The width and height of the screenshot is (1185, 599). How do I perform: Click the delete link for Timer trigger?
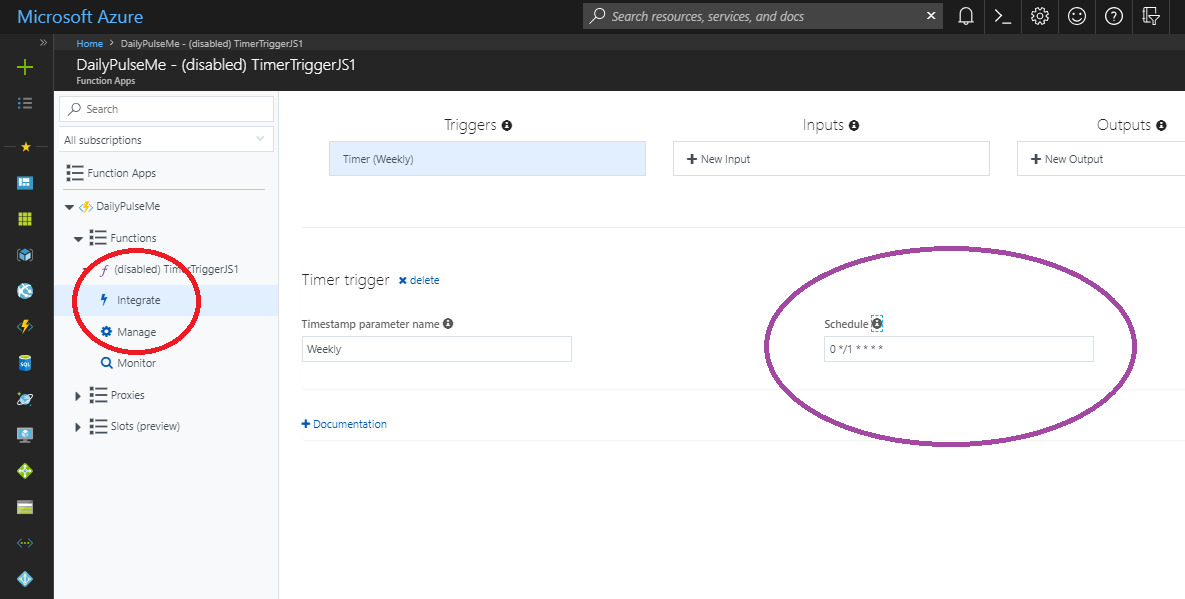419,280
